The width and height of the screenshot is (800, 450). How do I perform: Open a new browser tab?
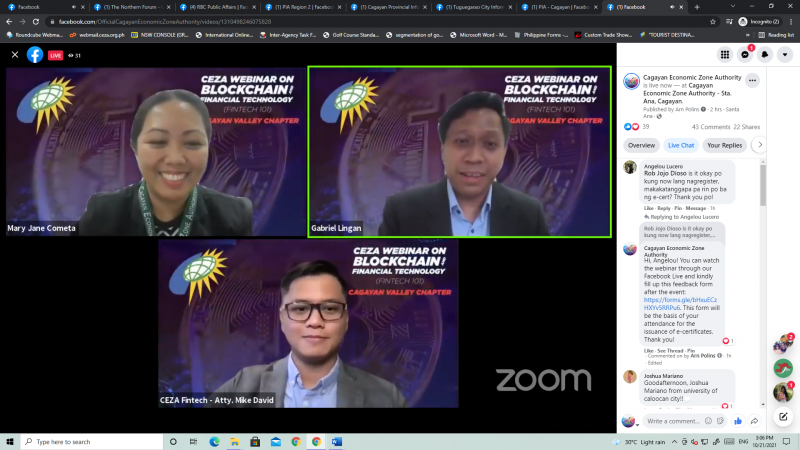tap(697, 7)
